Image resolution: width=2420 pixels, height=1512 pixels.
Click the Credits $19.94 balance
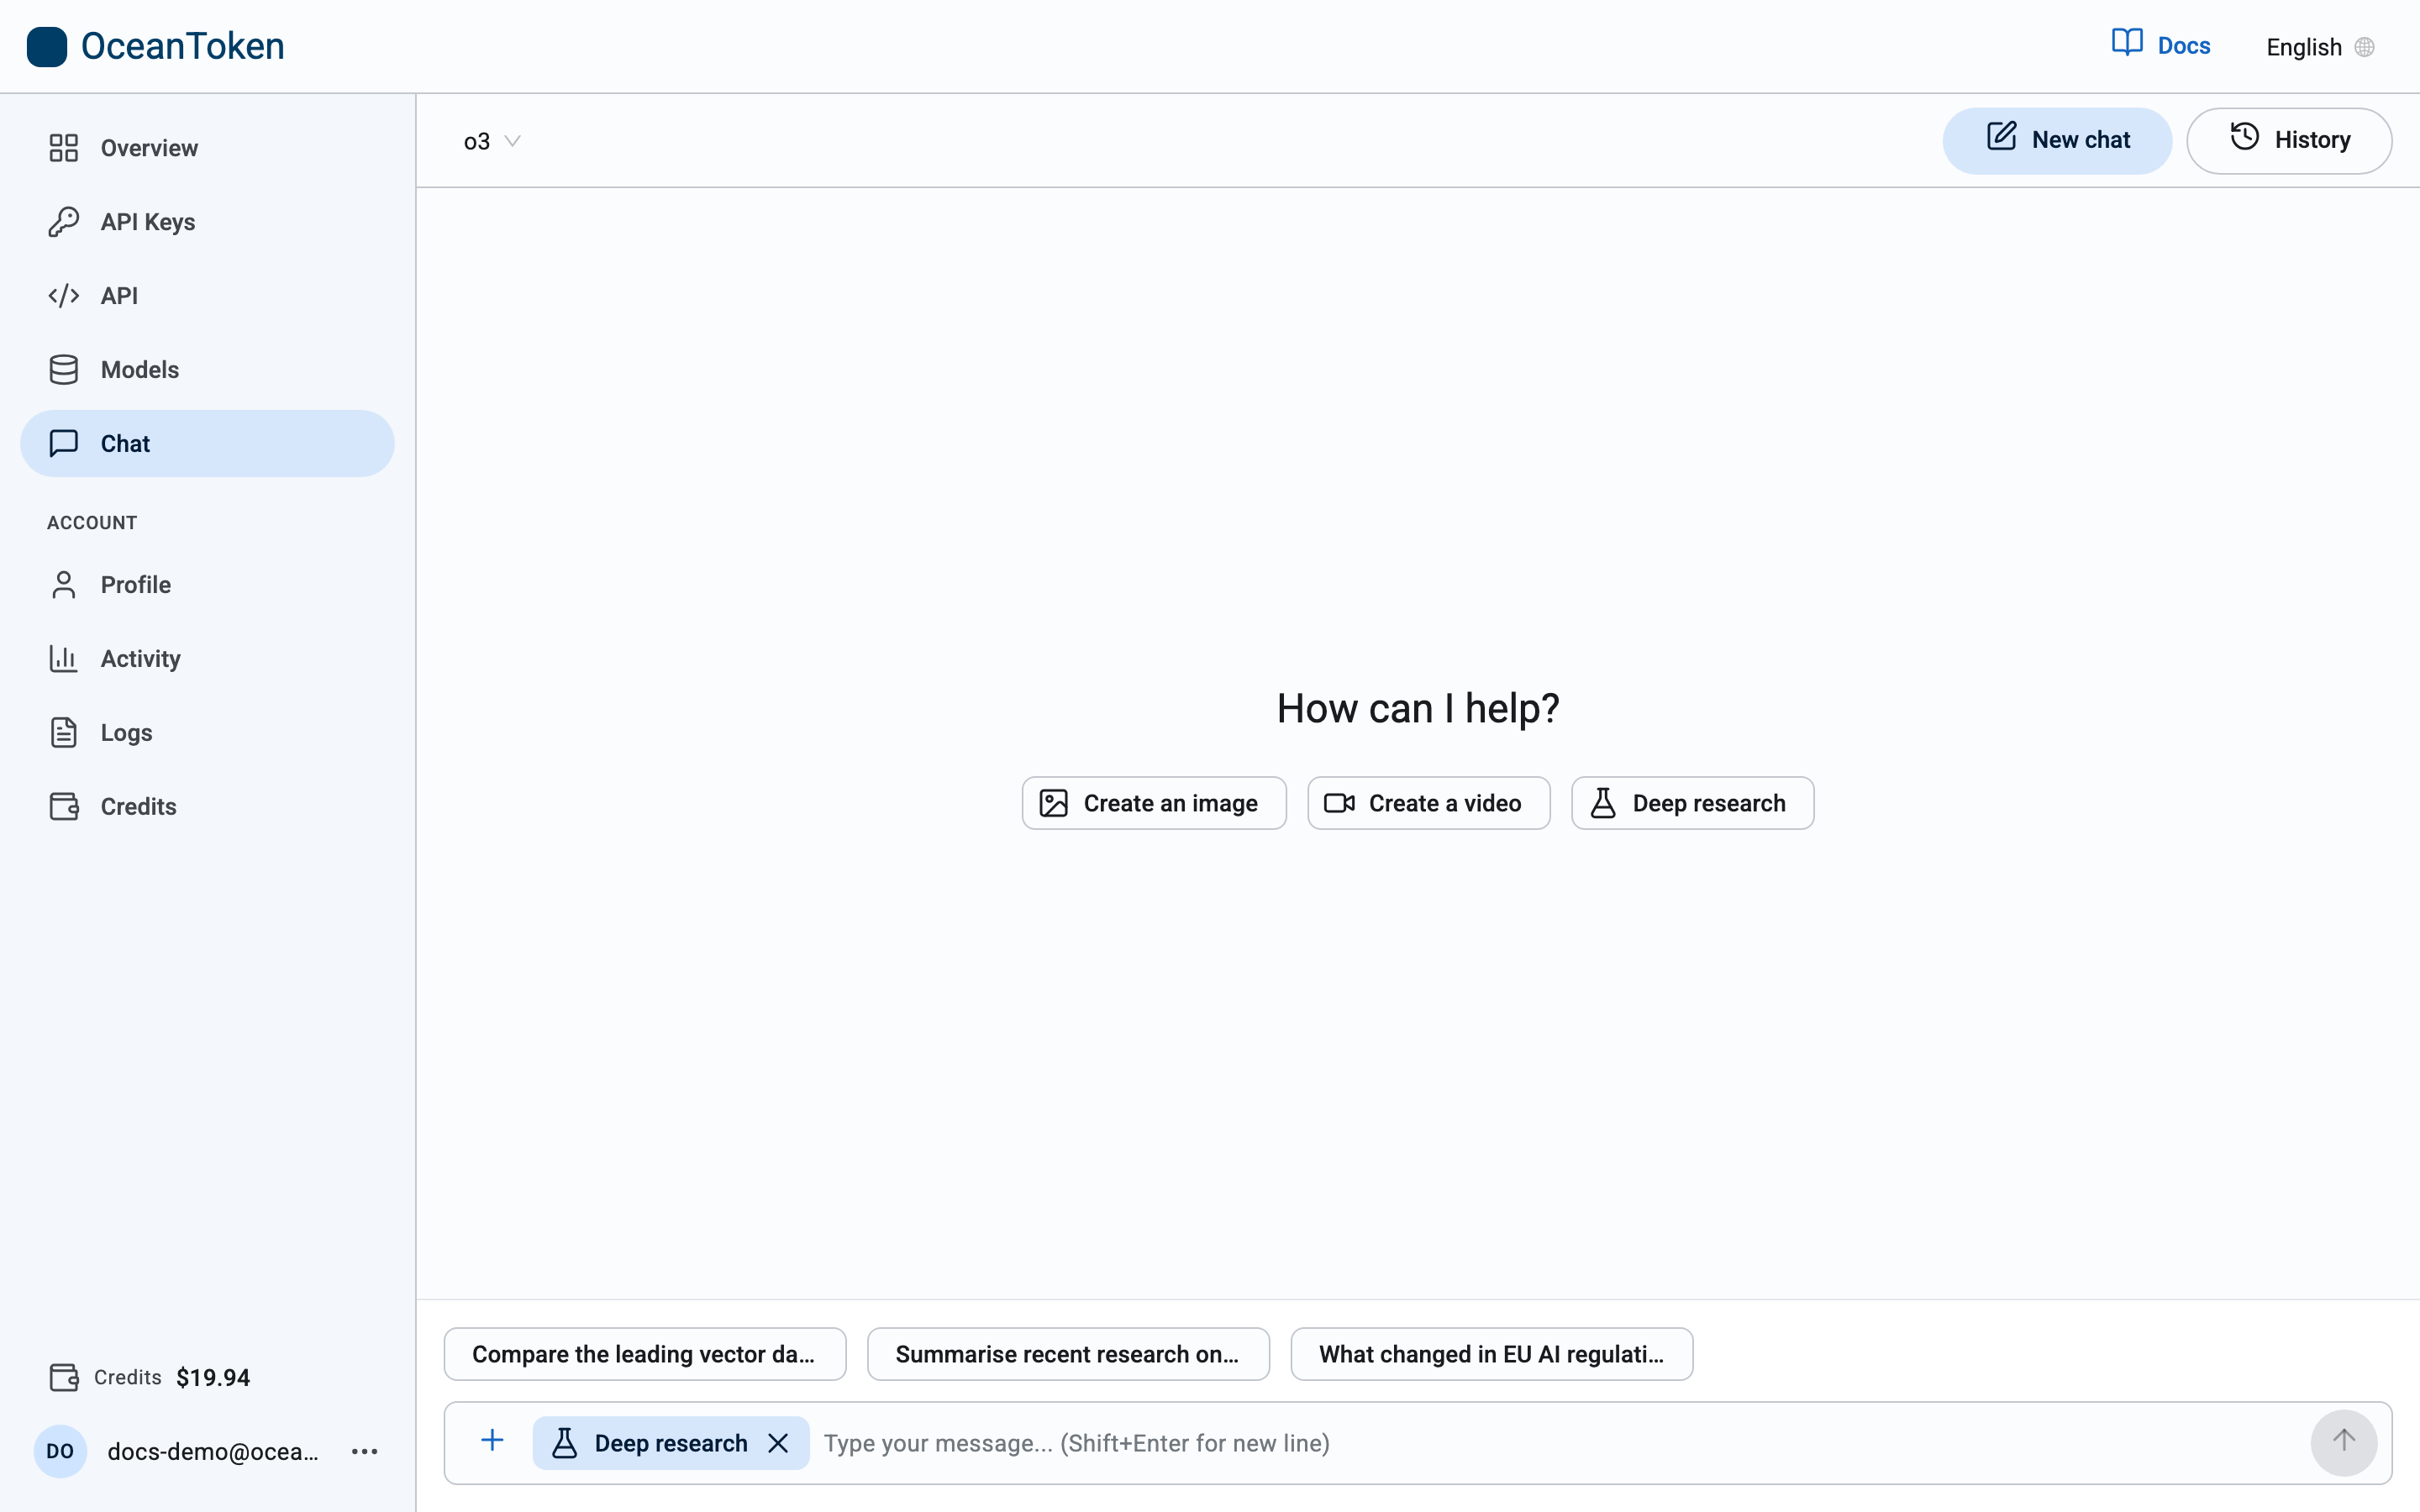[150, 1377]
